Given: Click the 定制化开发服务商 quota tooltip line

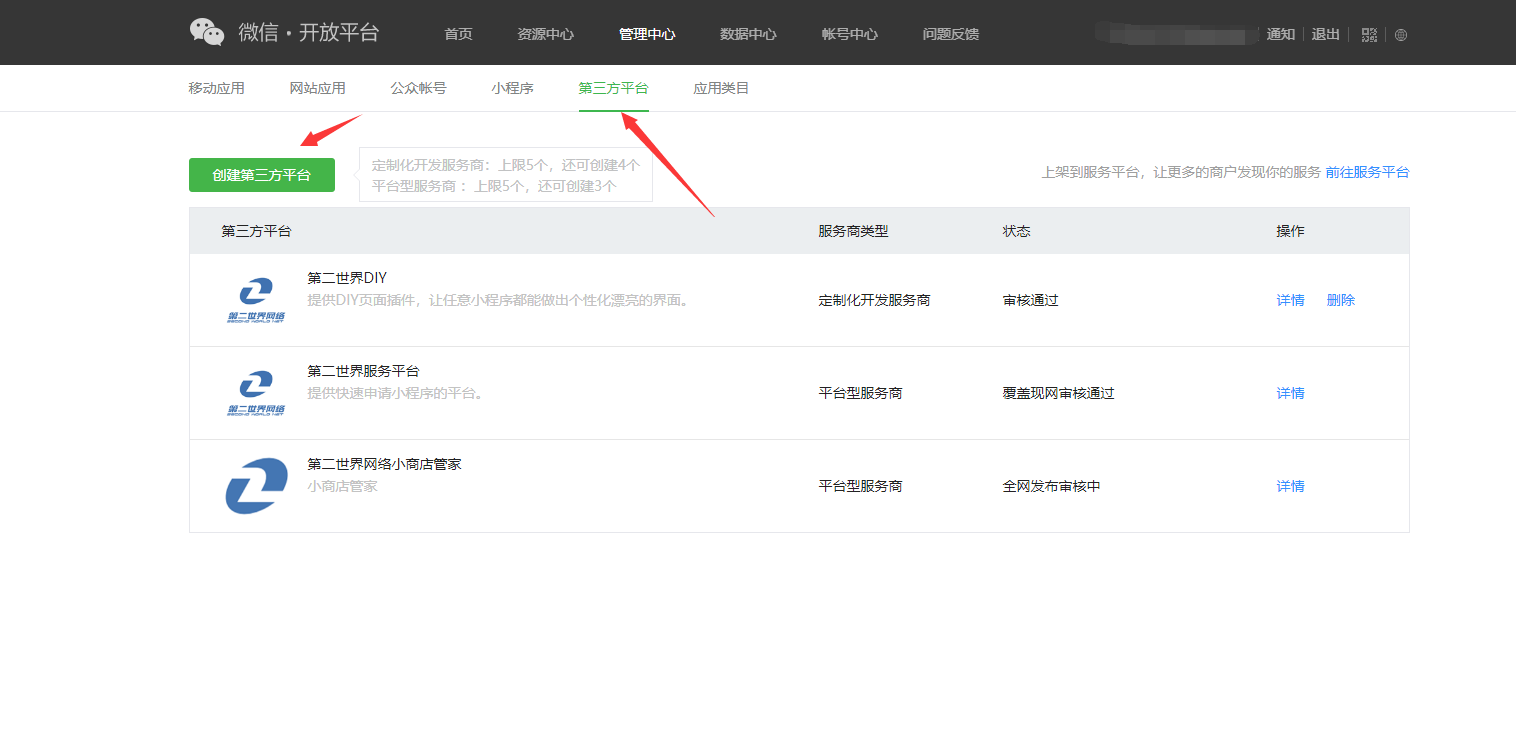Looking at the screenshot, I should [x=506, y=165].
